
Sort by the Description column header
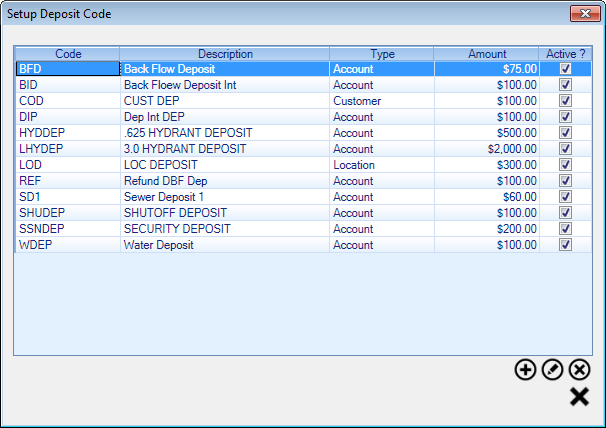point(225,54)
